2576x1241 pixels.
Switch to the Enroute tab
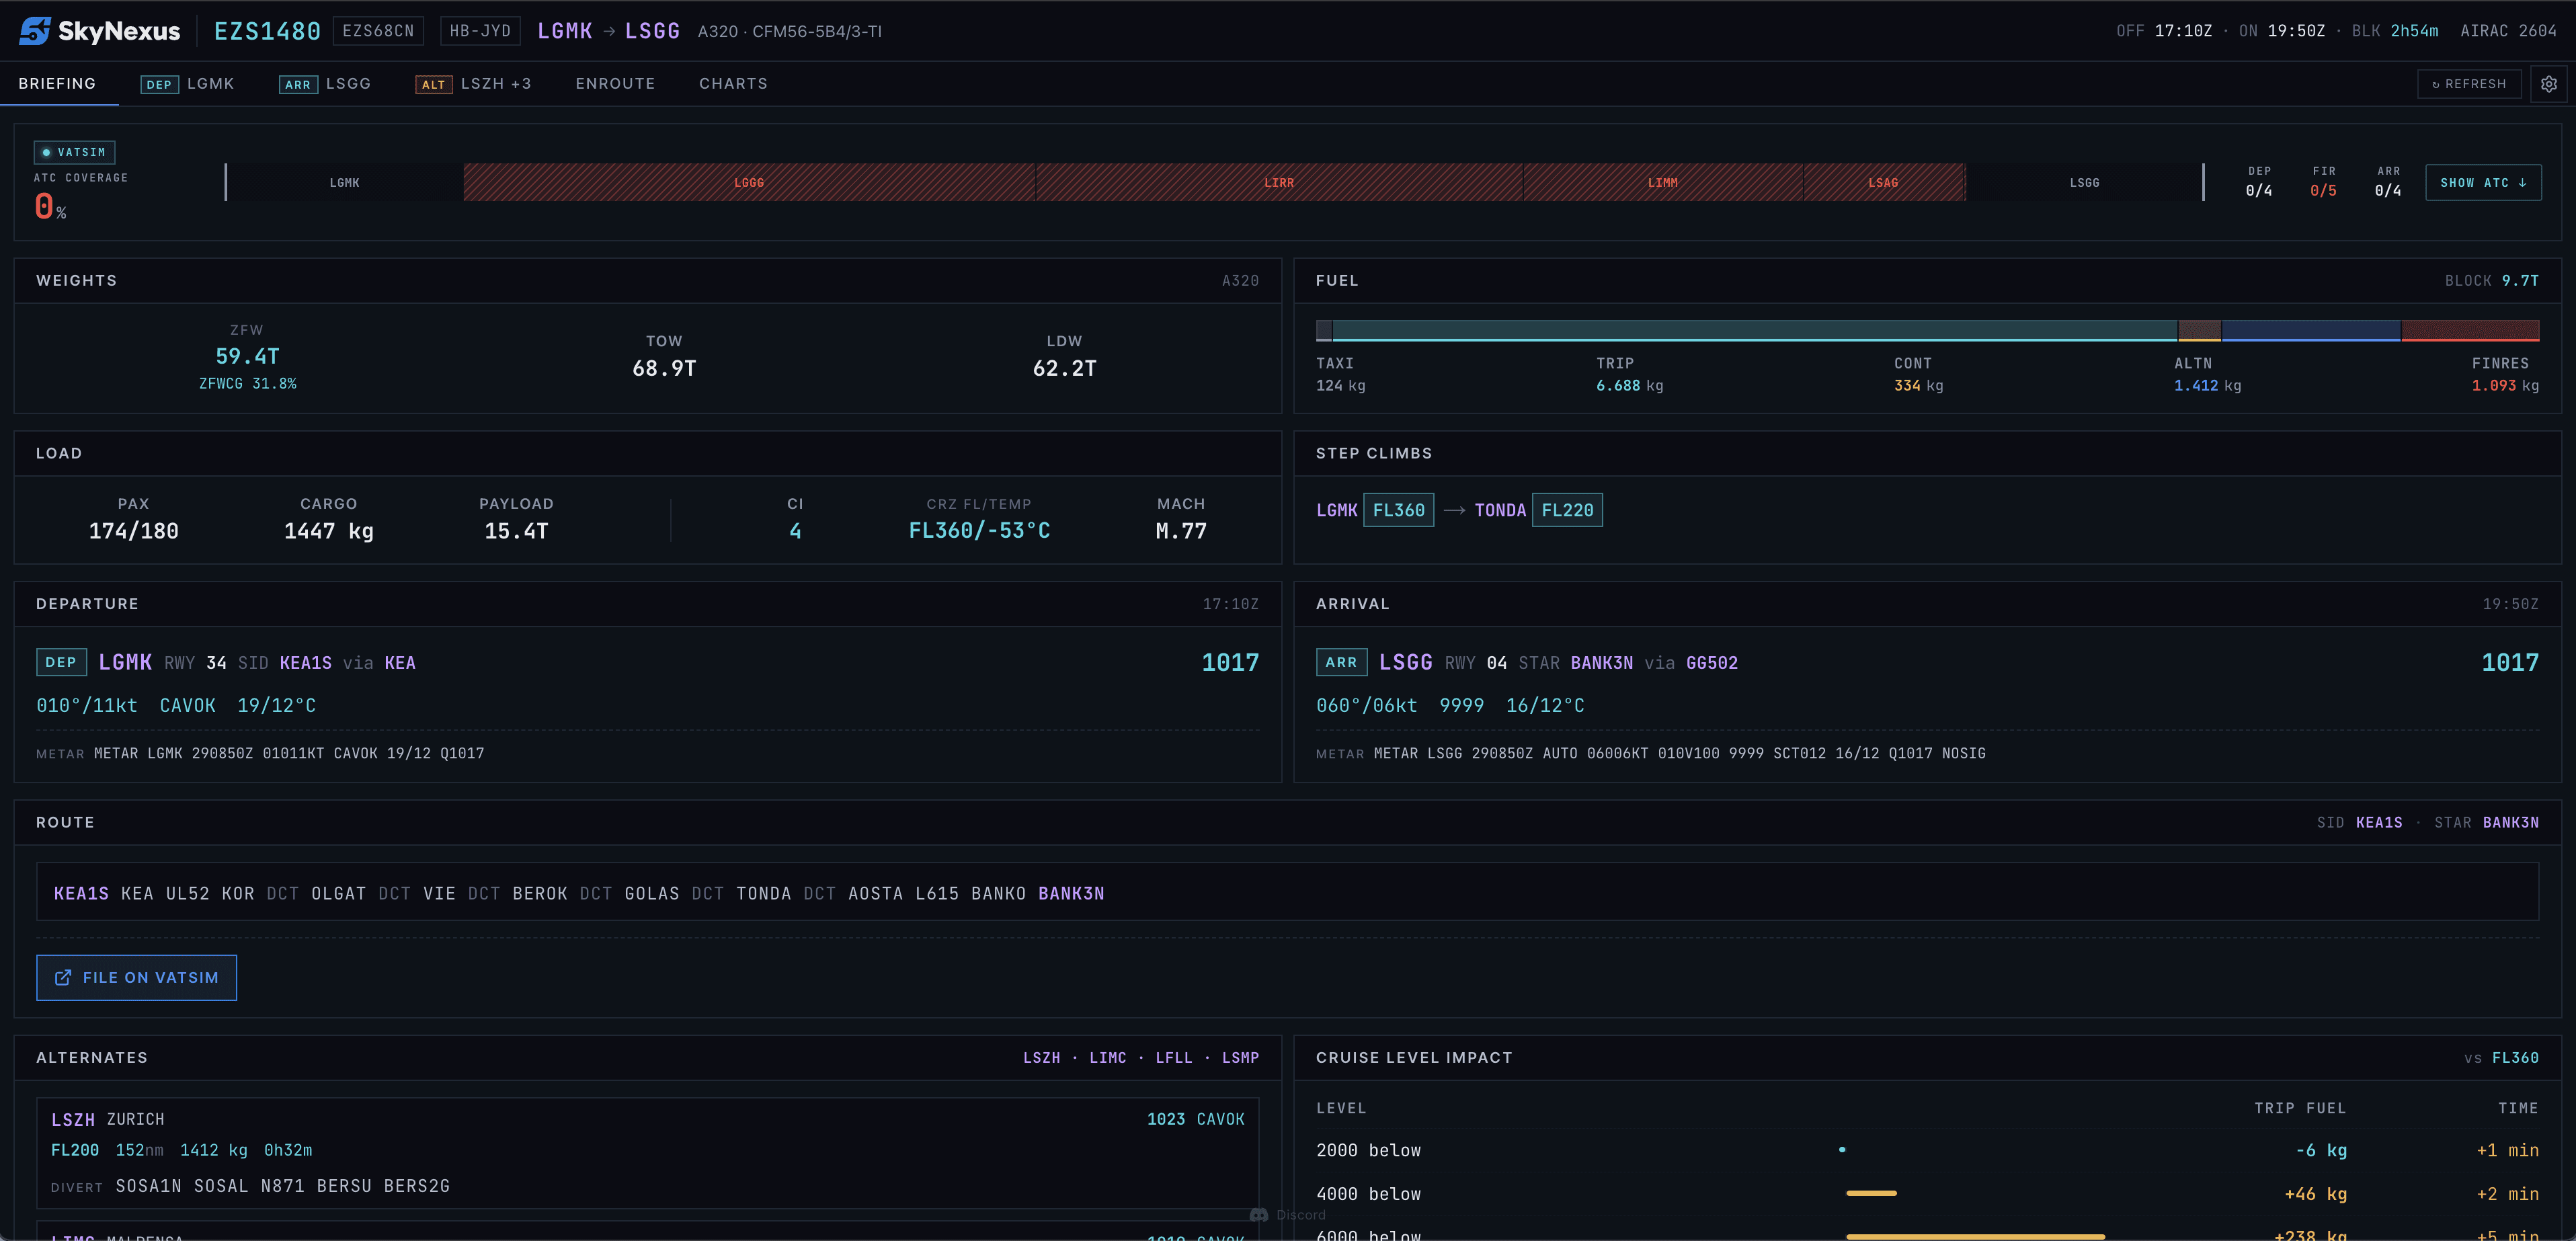click(x=615, y=84)
